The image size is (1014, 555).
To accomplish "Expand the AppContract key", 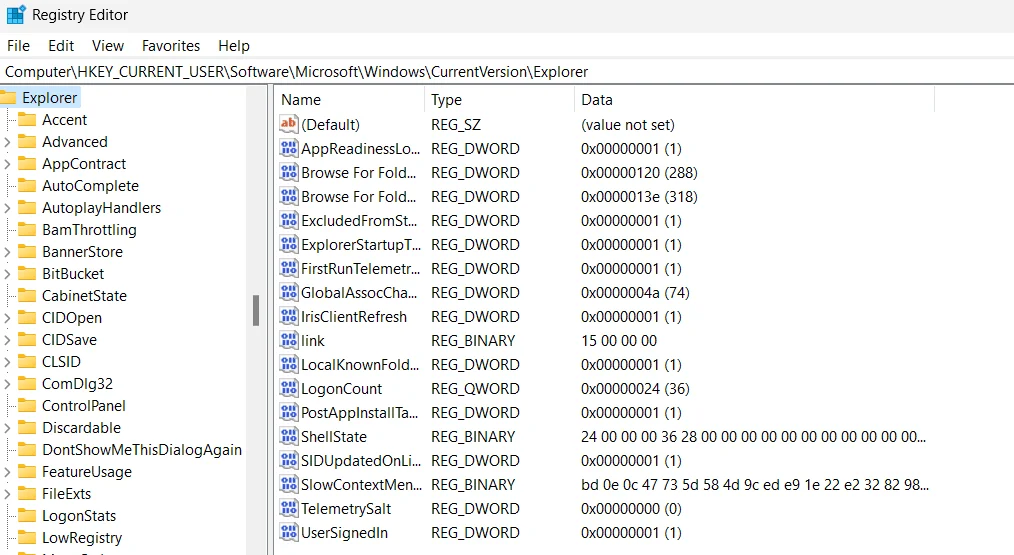I will 7,164.
